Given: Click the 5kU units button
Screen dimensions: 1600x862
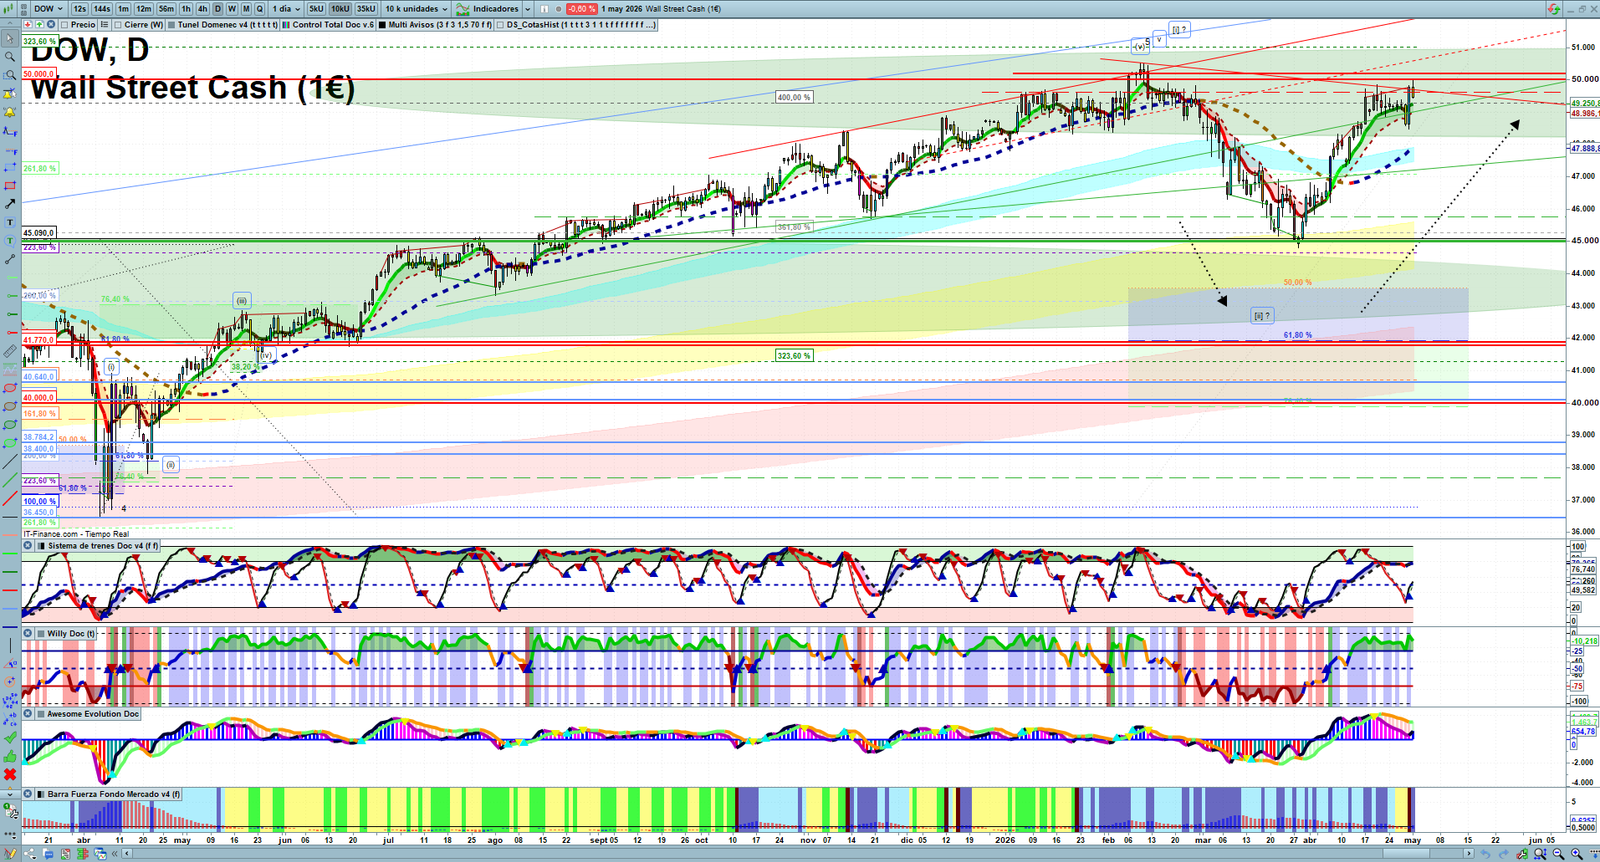Looking at the screenshot, I should pyautogui.click(x=316, y=8).
